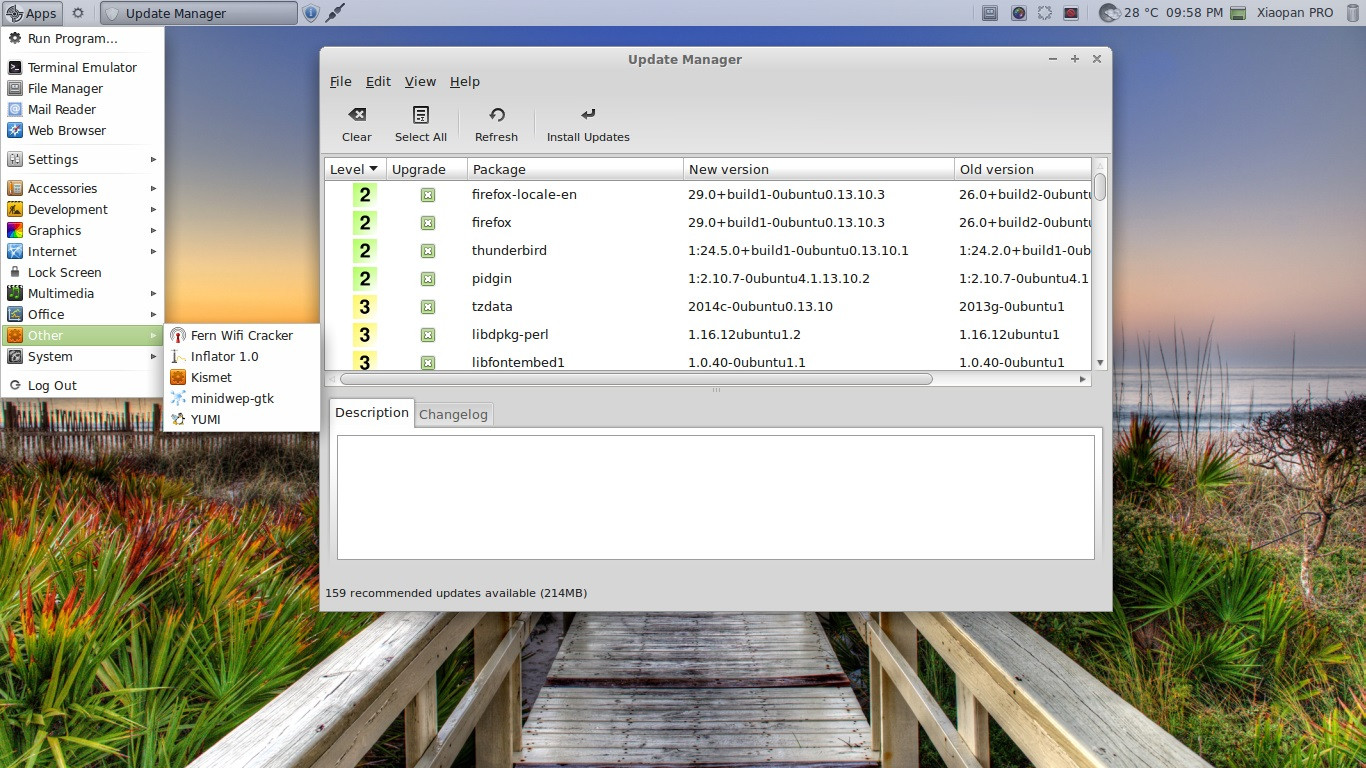The width and height of the screenshot is (1366, 768).
Task: Expand the Graphics submenu
Action: 82,230
